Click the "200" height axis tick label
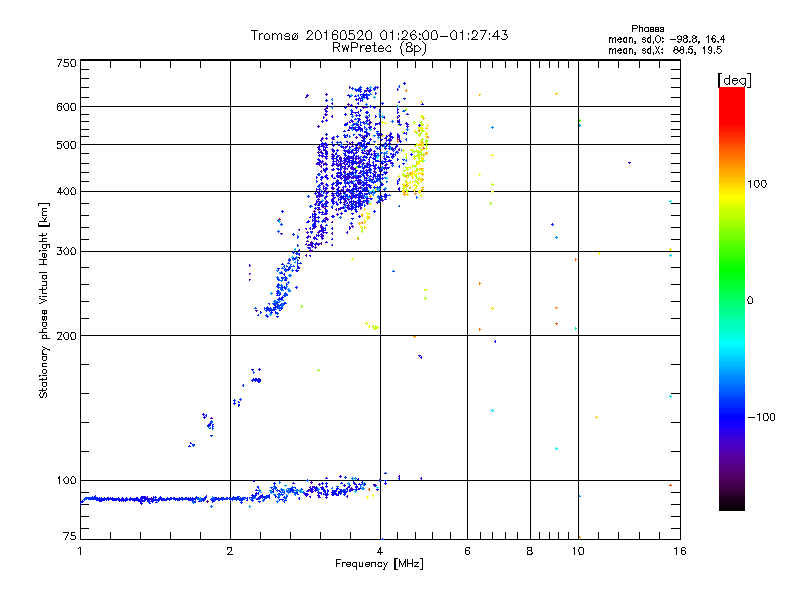Viewport: 800px width, 600px height. [x=66, y=336]
